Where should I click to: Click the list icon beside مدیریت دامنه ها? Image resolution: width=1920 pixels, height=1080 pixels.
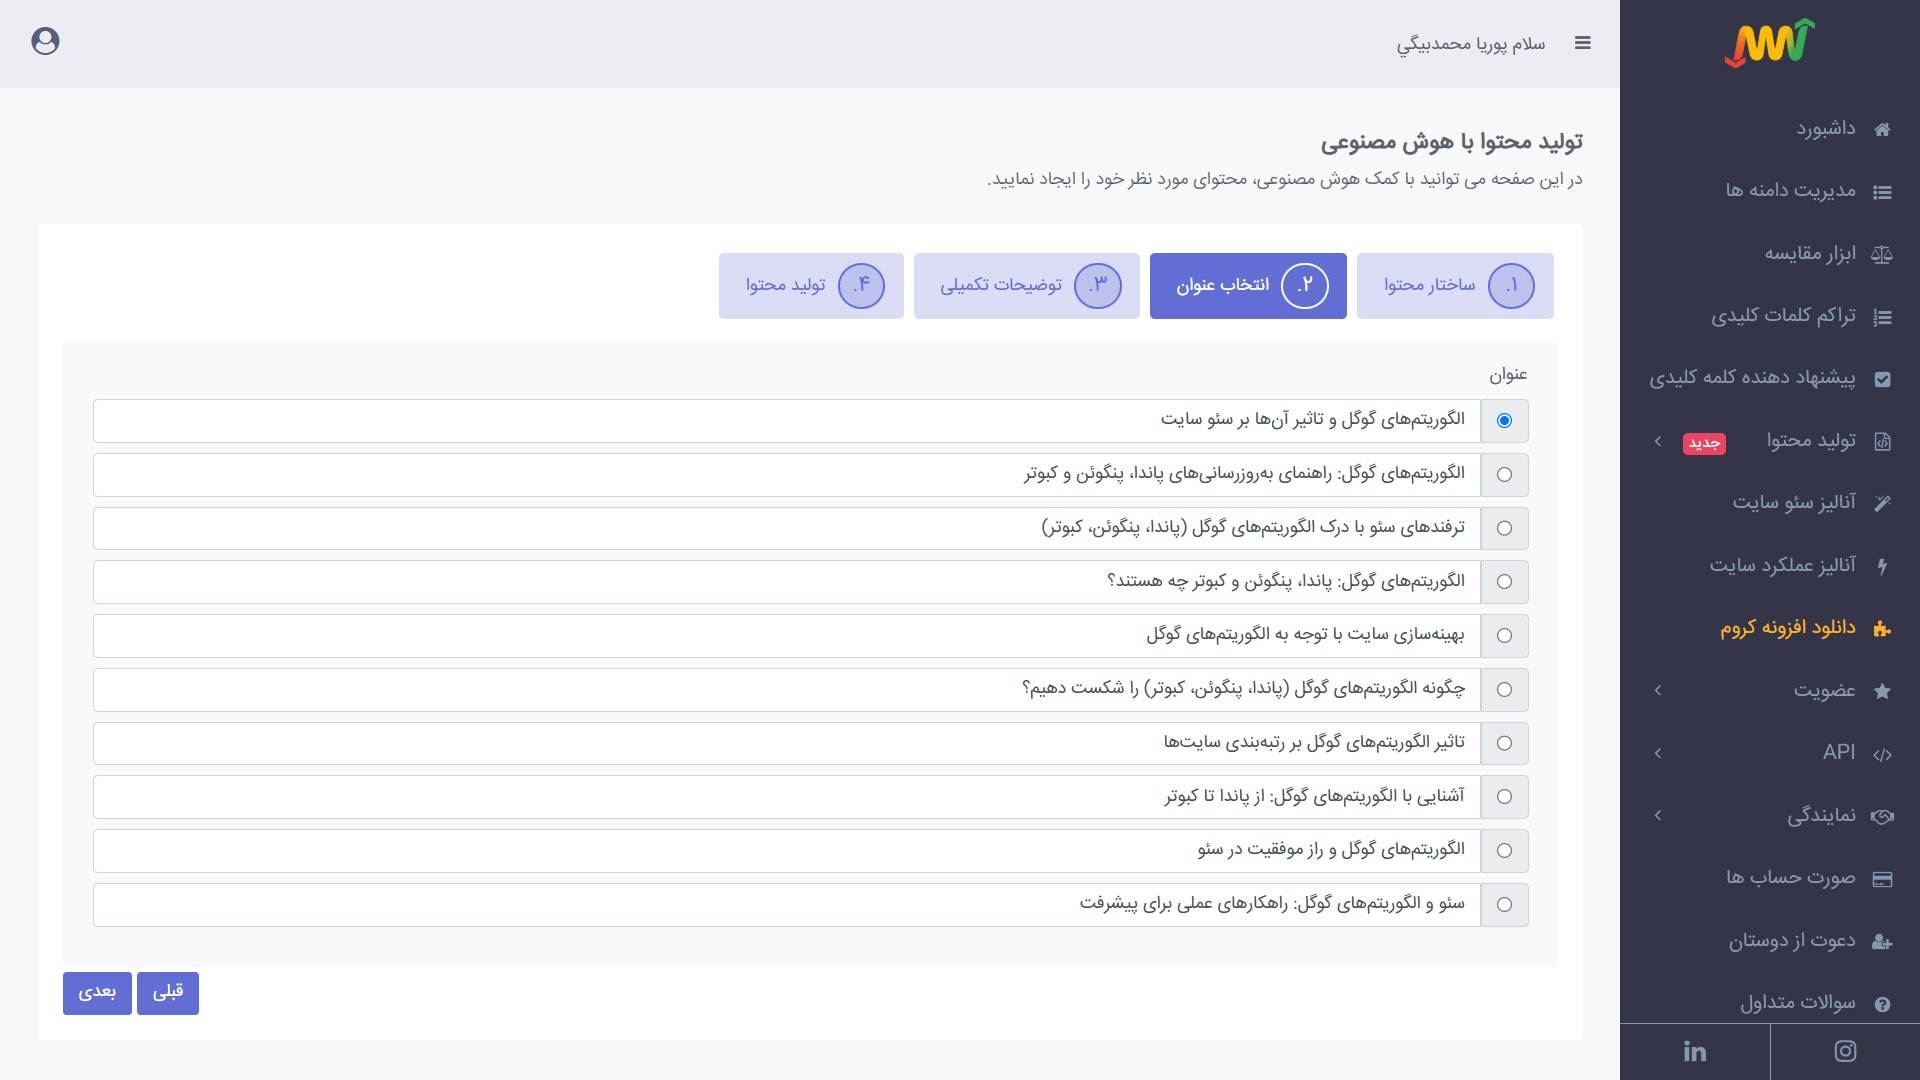[x=1882, y=192]
